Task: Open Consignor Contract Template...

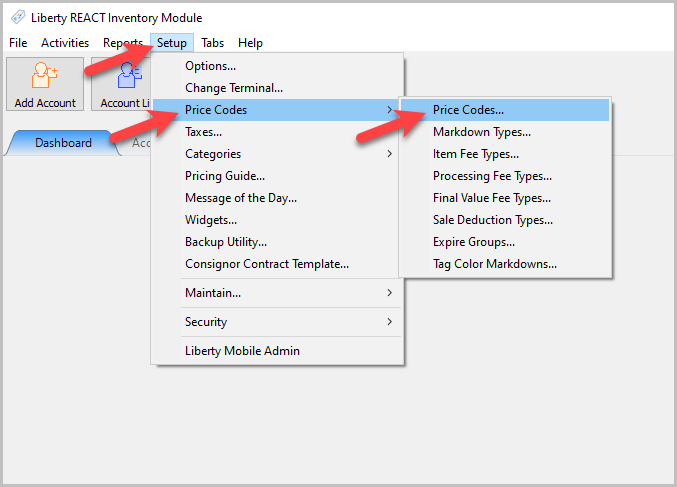Action: [277, 264]
